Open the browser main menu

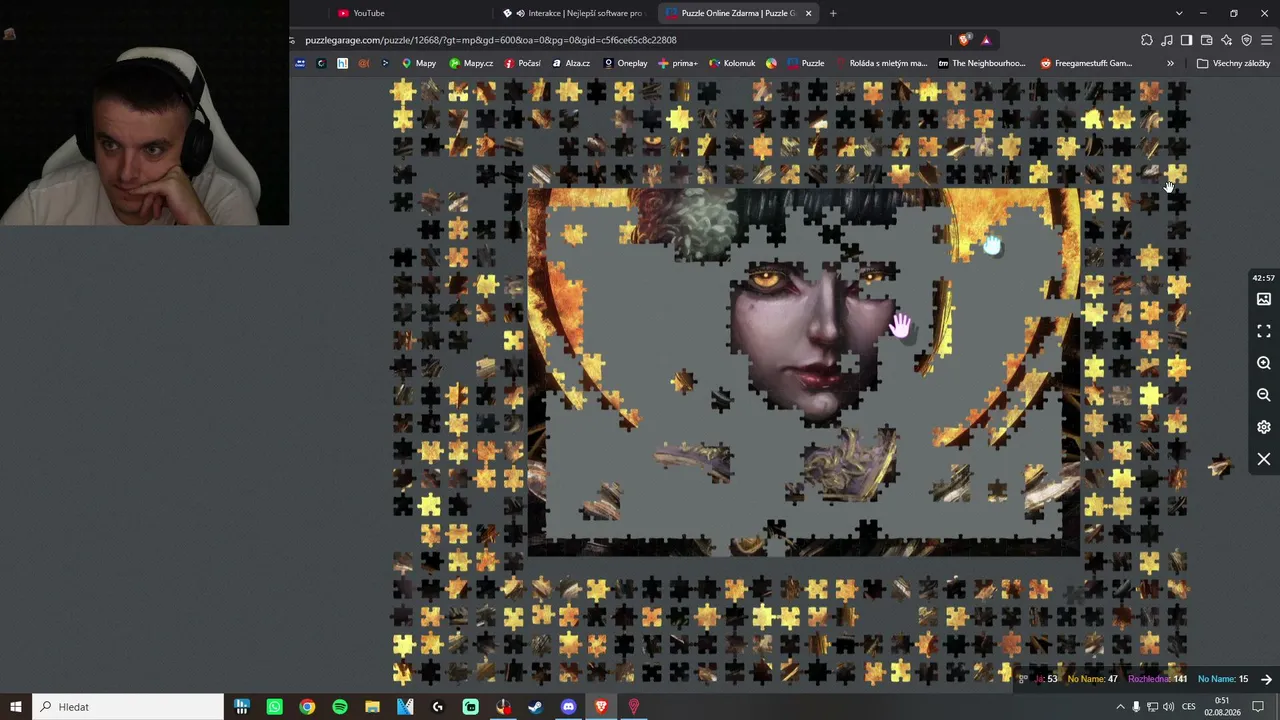[1266, 40]
